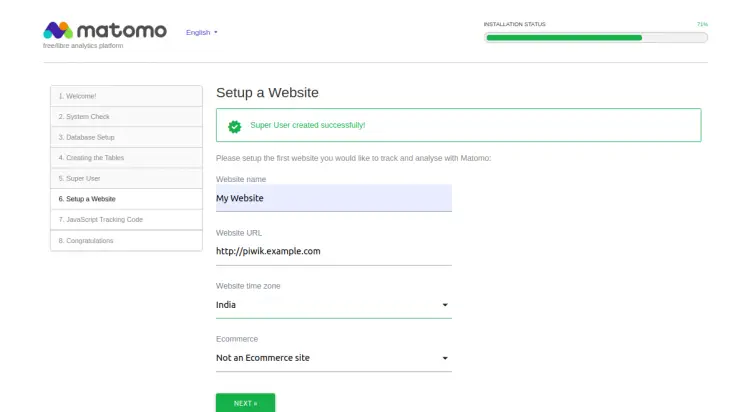This screenshot has width=750, height=412.
Task: Jump to the Congratulations step
Action: (x=126, y=240)
